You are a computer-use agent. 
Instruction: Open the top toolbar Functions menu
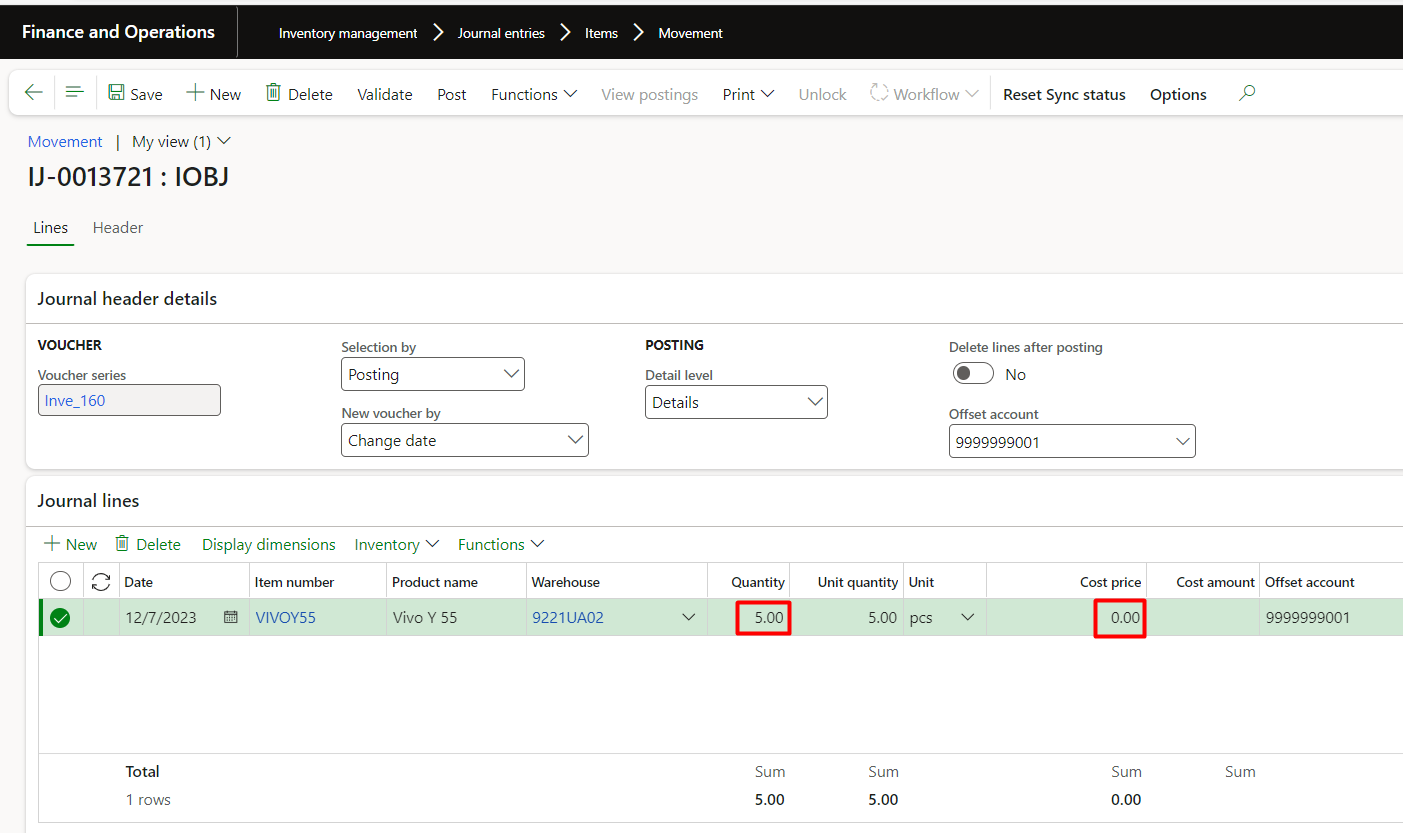533,94
